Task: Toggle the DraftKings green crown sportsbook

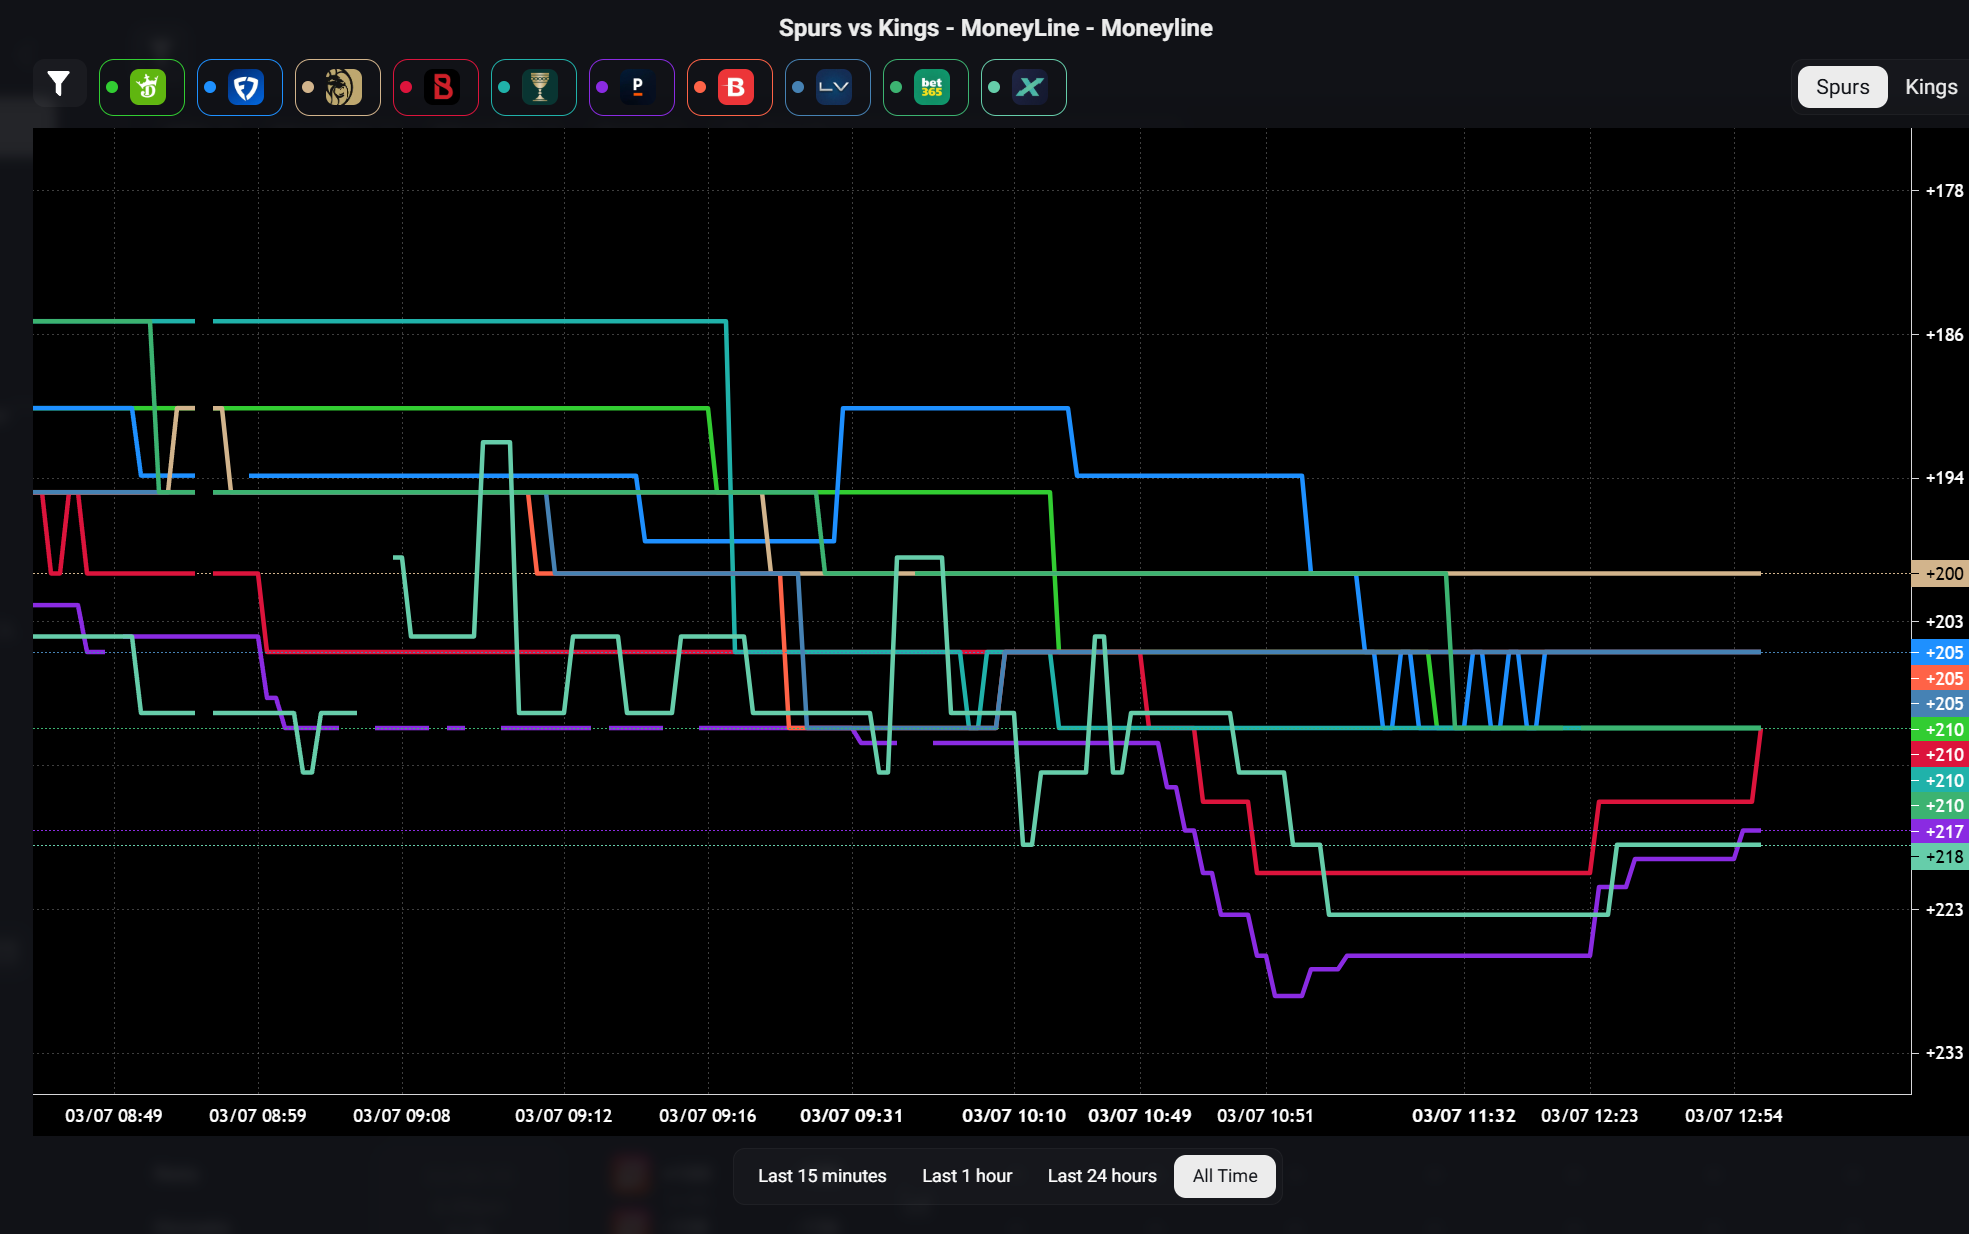Action: (x=142, y=88)
